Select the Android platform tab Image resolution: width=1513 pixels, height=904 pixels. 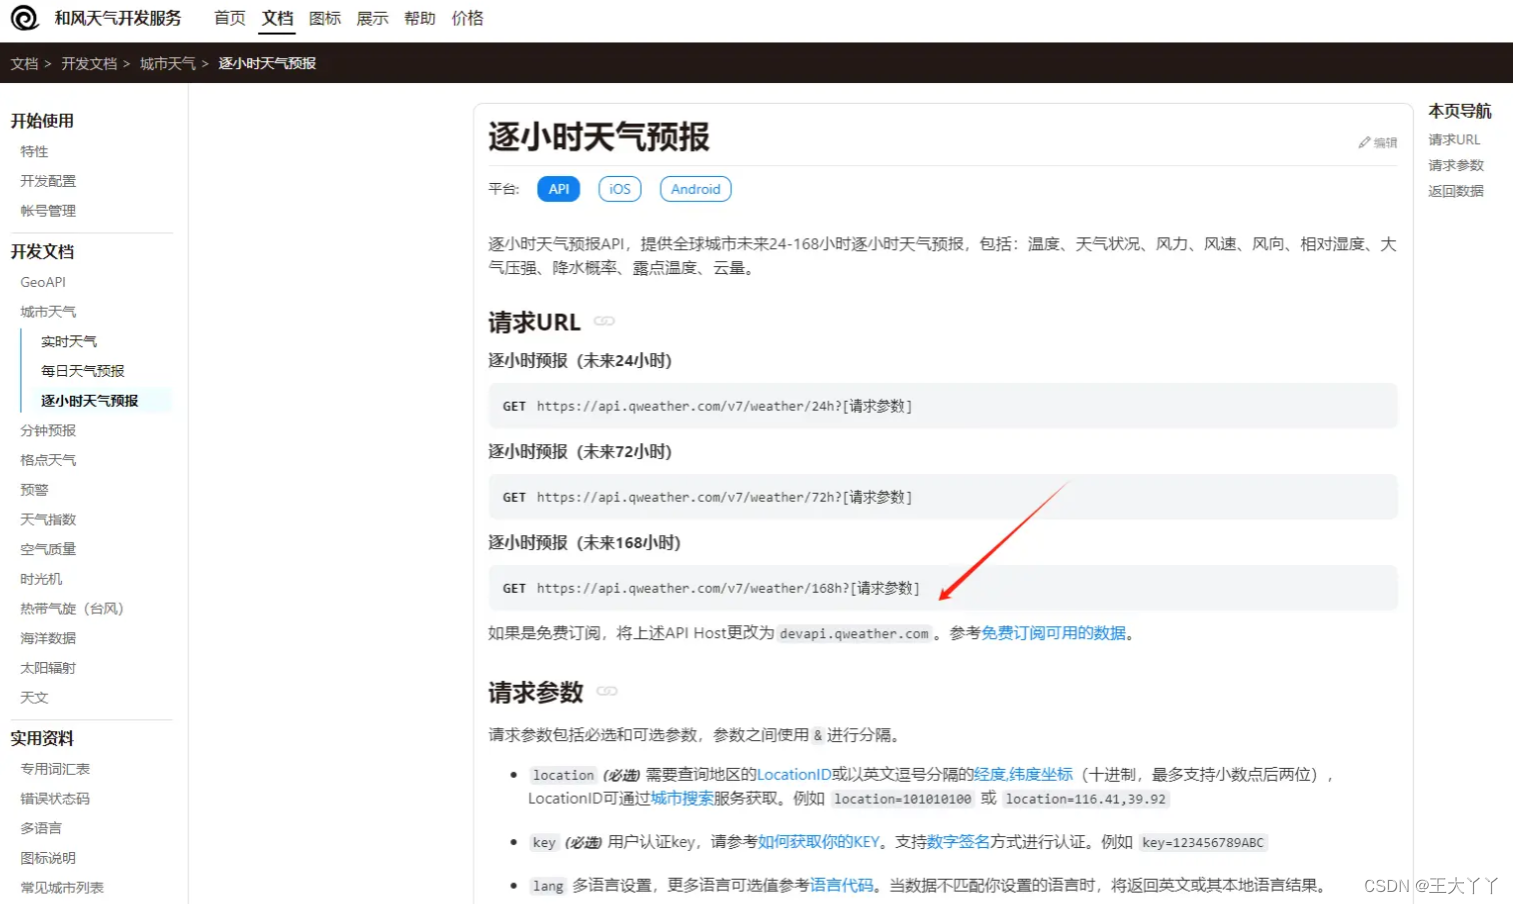tap(696, 189)
